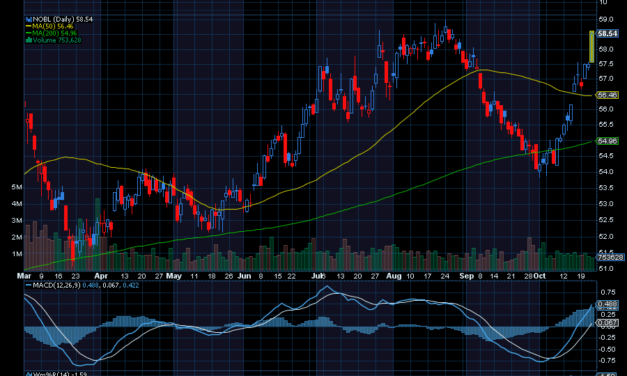Viewport: 627px width, 376px height.
Task: Click the 0.488 MACD value tag
Action: coord(607,304)
